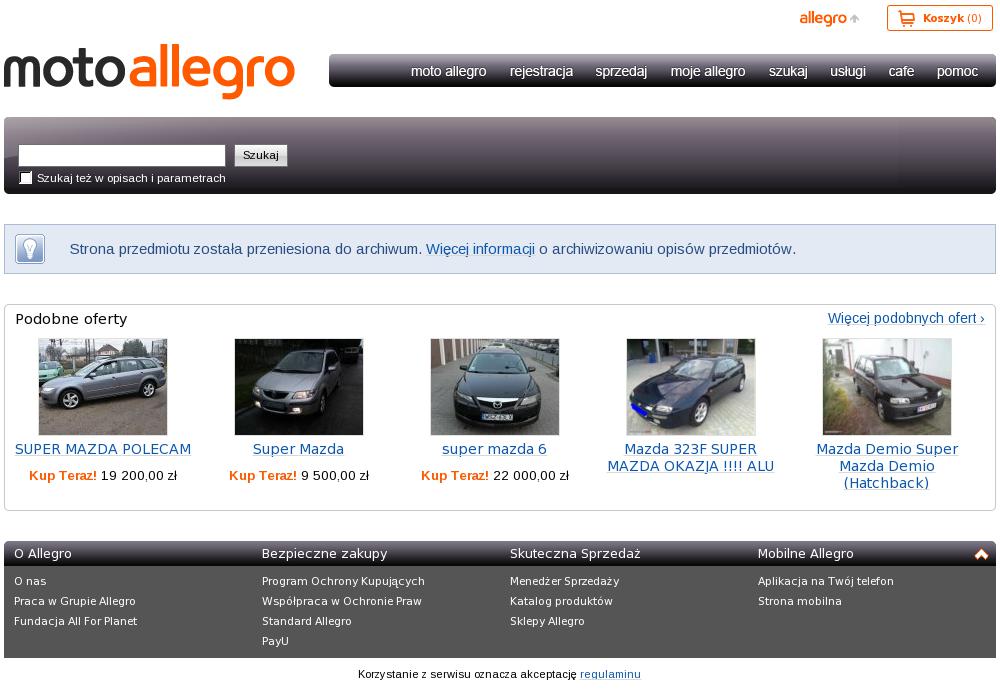Open Super Mazda silver car thumbnail
The height and width of the screenshot is (694, 1000).
(x=298, y=387)
